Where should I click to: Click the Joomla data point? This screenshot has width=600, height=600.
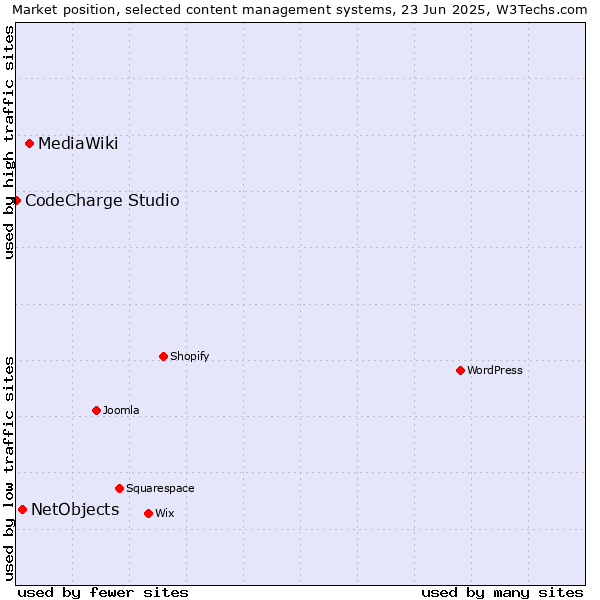point(96,411)
